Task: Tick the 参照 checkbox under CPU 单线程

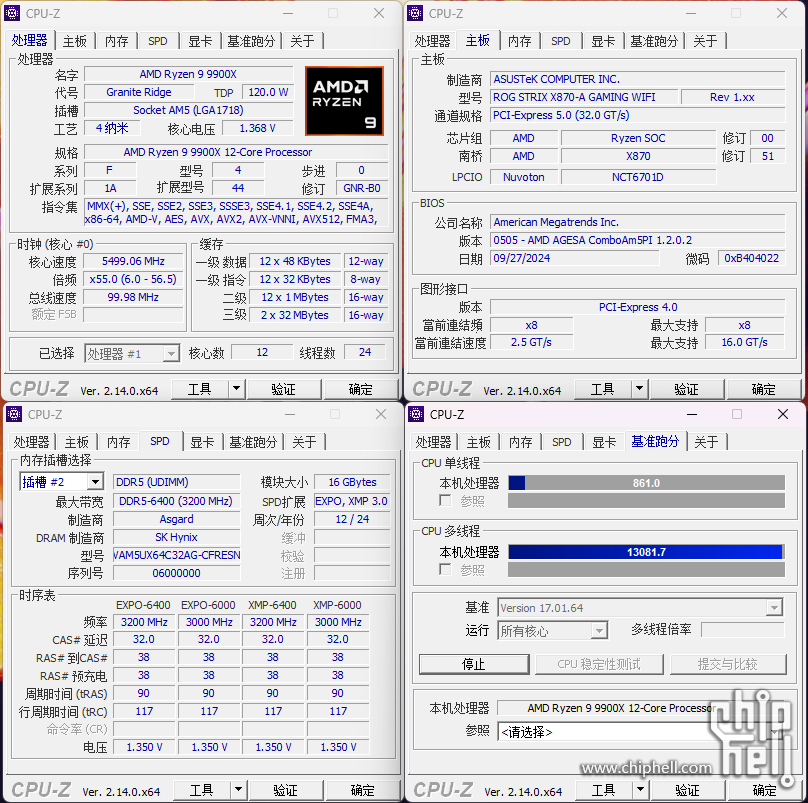Action: (x=445, y=500)
